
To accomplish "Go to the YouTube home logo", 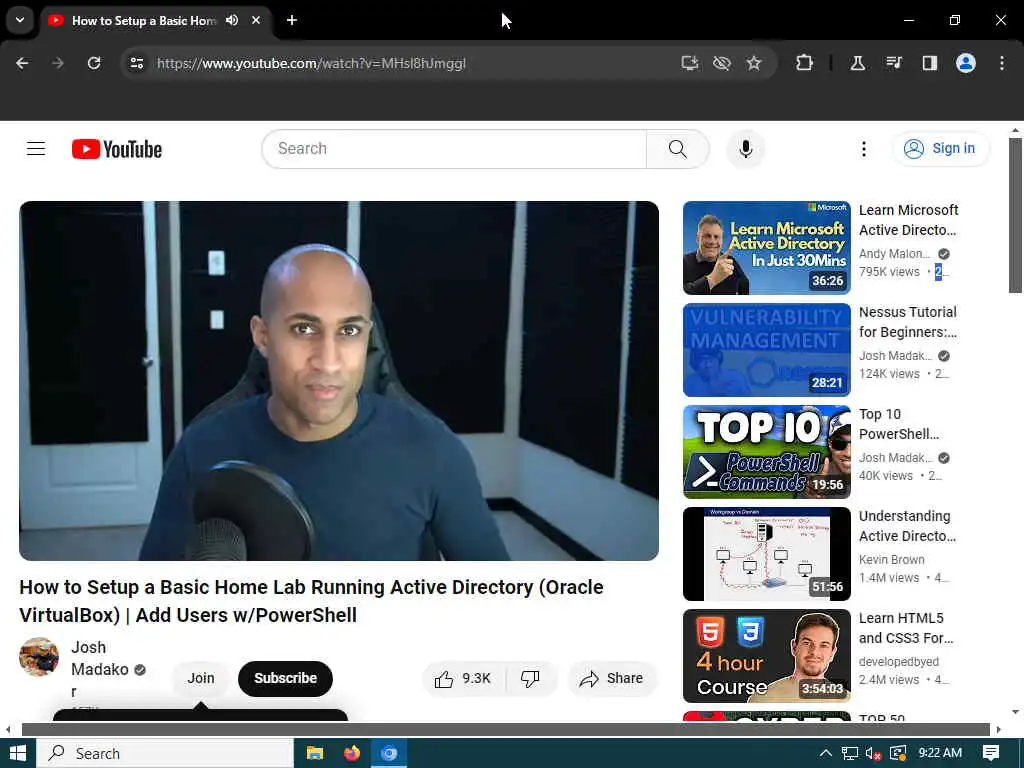I will (x=117, y=149).
